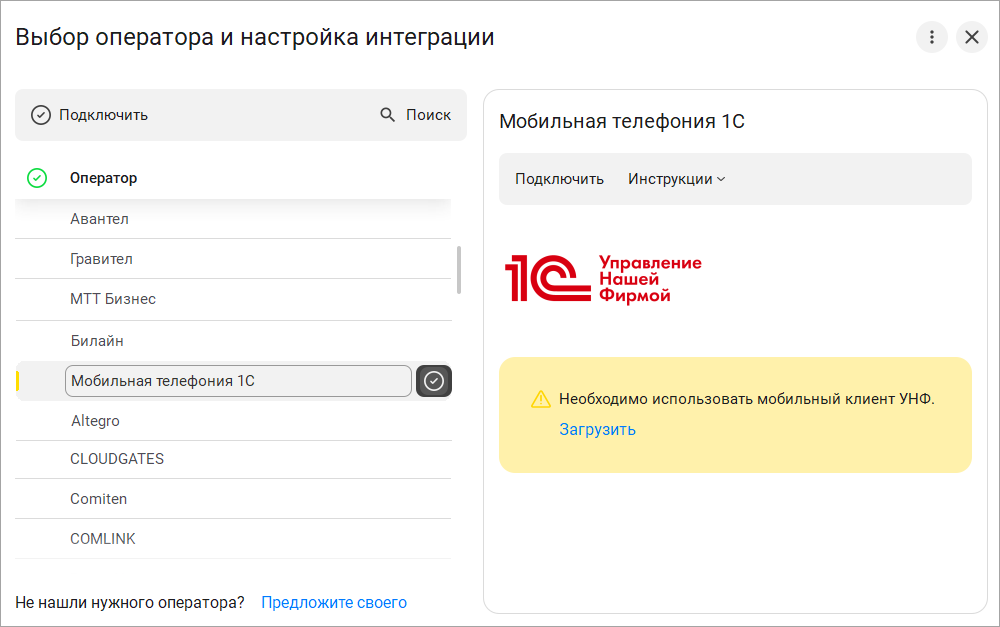Click the Мобильная телефония 1С panel title
1000x627 pixels.
click(622, 121)
